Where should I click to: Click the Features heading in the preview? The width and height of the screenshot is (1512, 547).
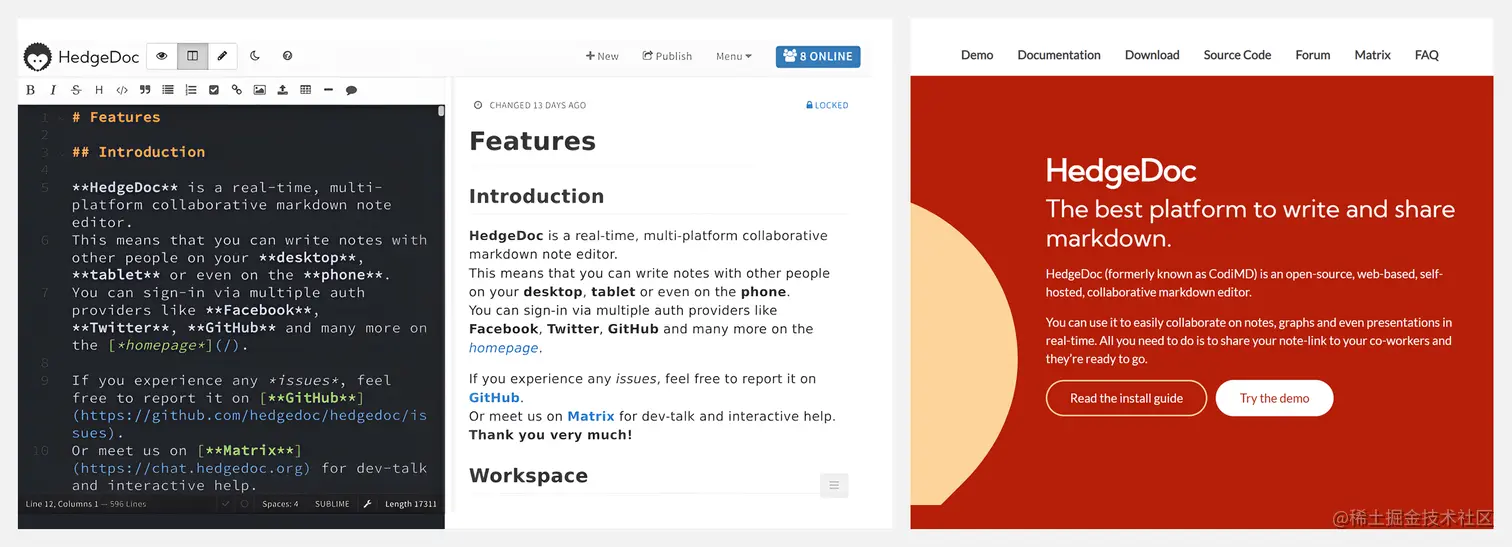pyautogui.click(x=532, y=142)
